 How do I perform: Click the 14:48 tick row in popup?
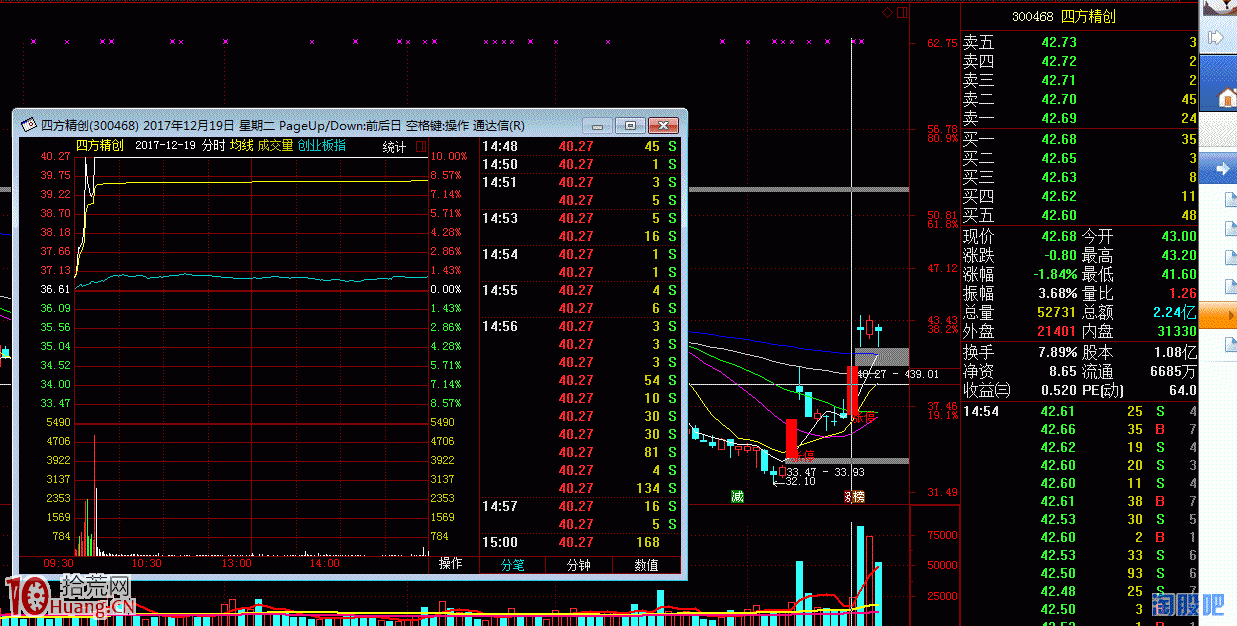tap(579, 146)
